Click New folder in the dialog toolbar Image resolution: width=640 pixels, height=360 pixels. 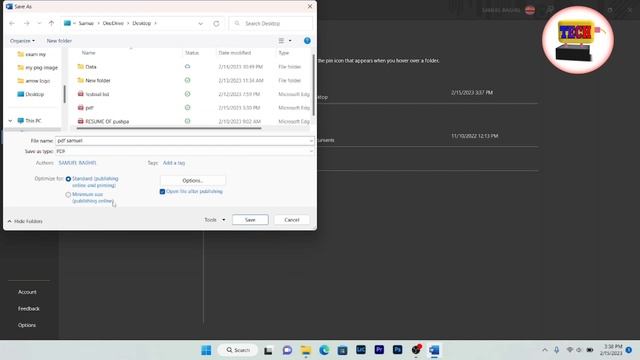[59, 41]
